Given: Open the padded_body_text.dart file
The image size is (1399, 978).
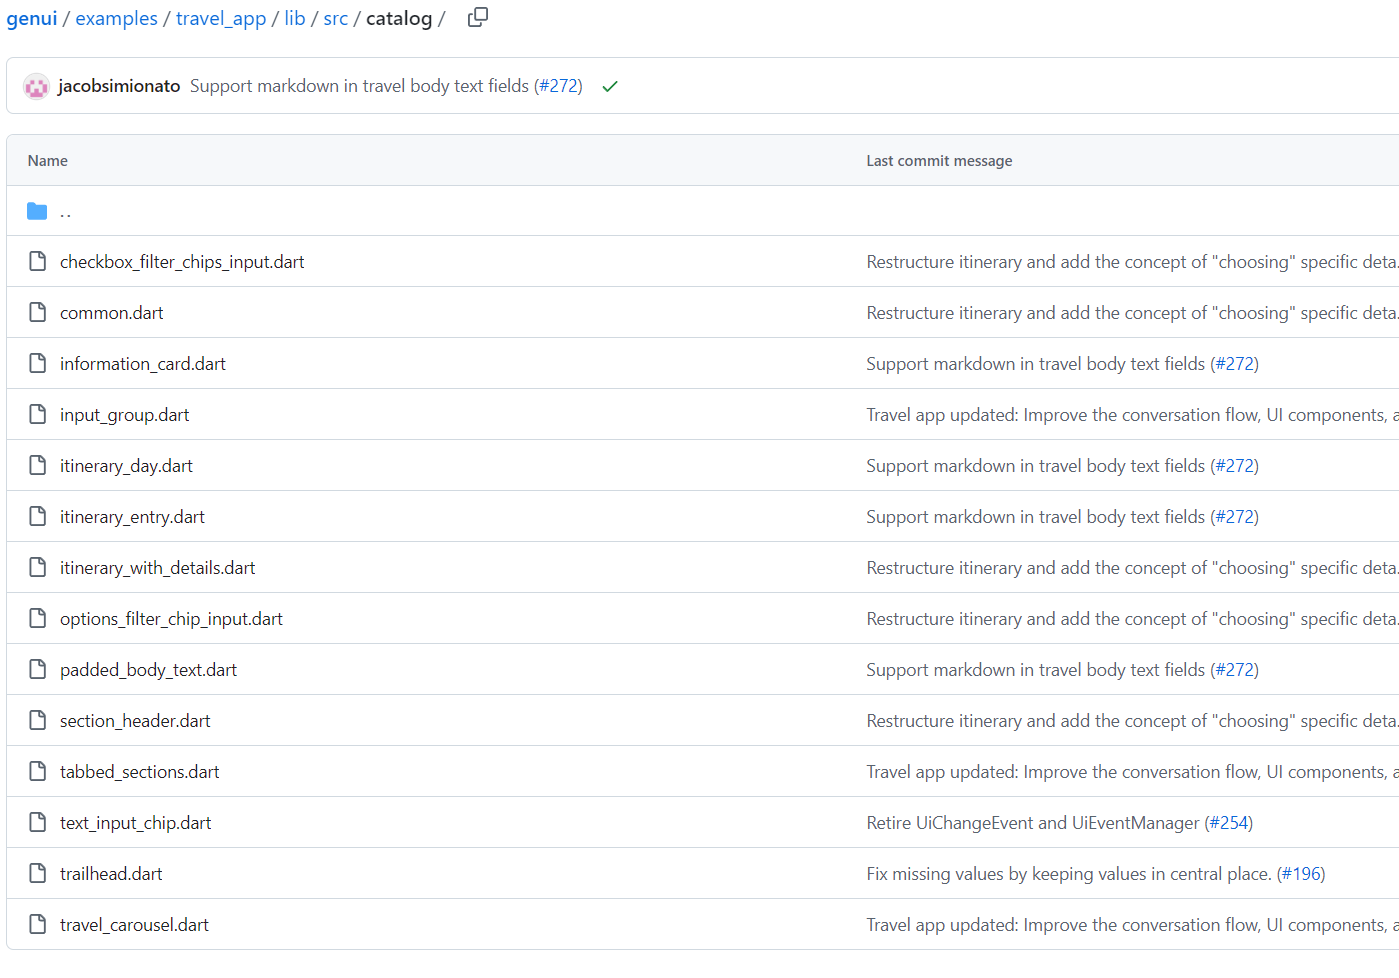Looking at the screenshot, I should click(148, 670).
